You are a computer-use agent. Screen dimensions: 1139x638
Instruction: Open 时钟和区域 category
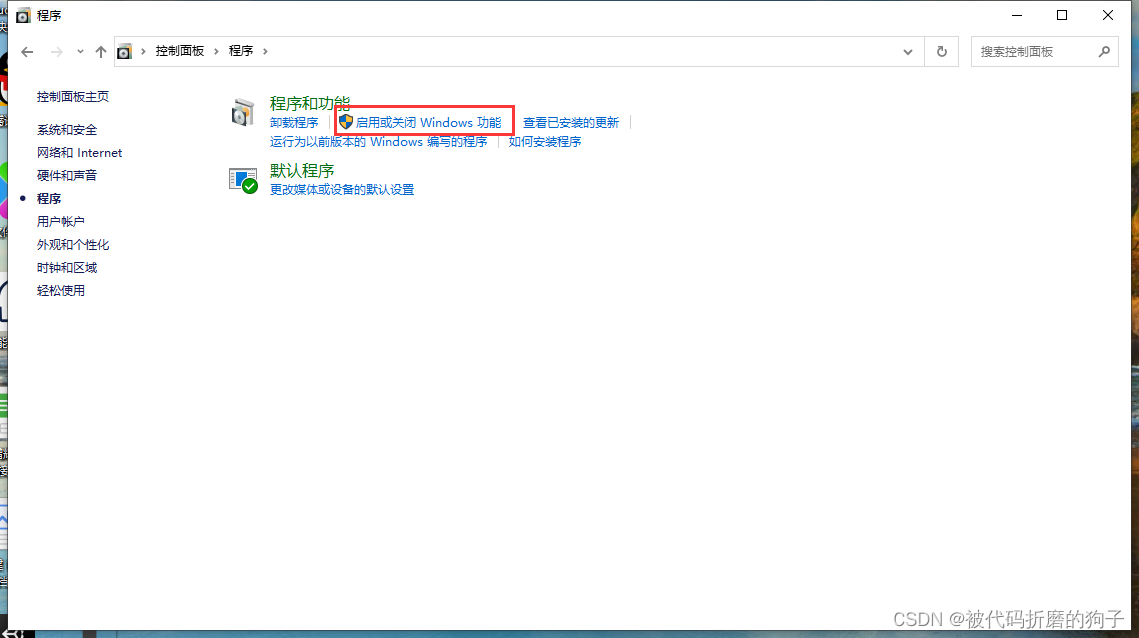pos(67,268)
